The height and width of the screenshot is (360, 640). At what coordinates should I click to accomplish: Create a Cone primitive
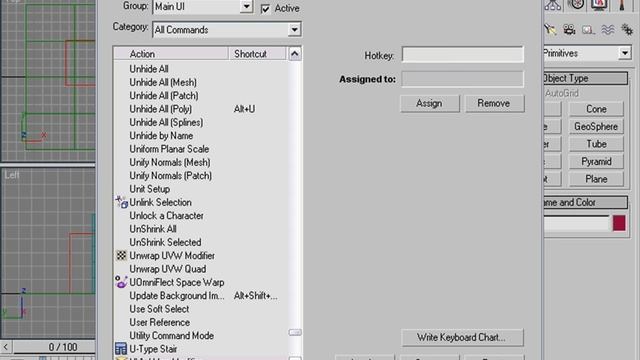pyautogui.click(x=596, y=109)
